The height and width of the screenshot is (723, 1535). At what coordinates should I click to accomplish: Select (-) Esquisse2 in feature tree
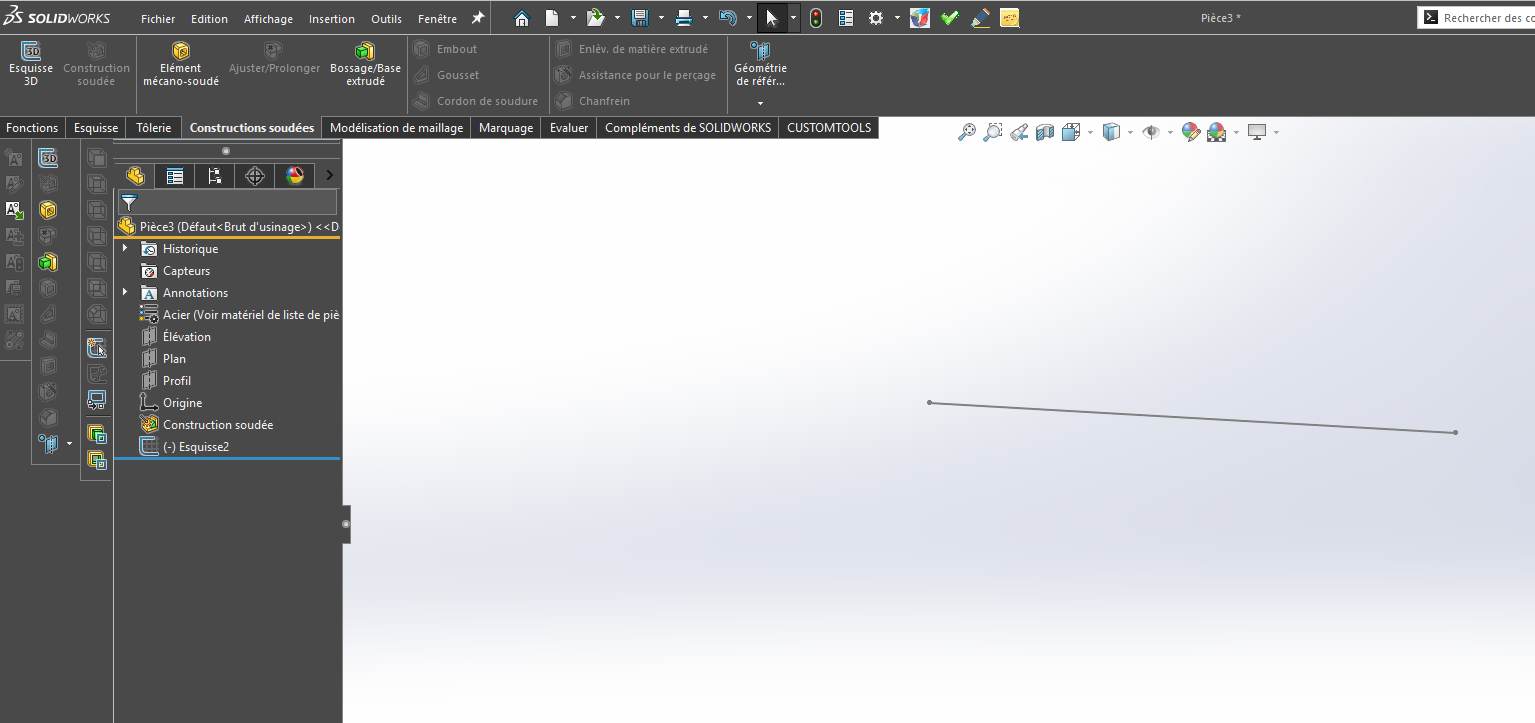195,447
